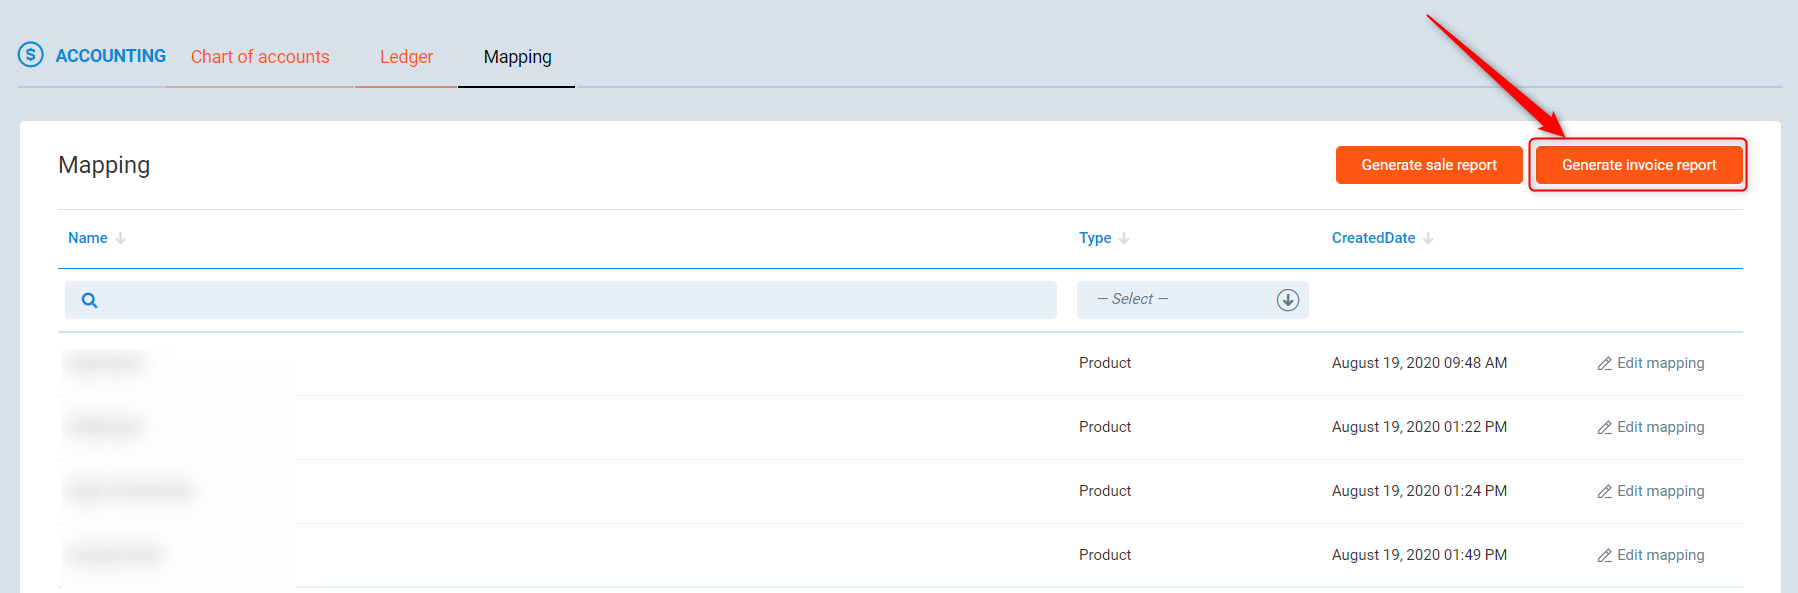Open the Type Select dropdown
This screenshot has width=1798, height=593.
pos(1180,300)
